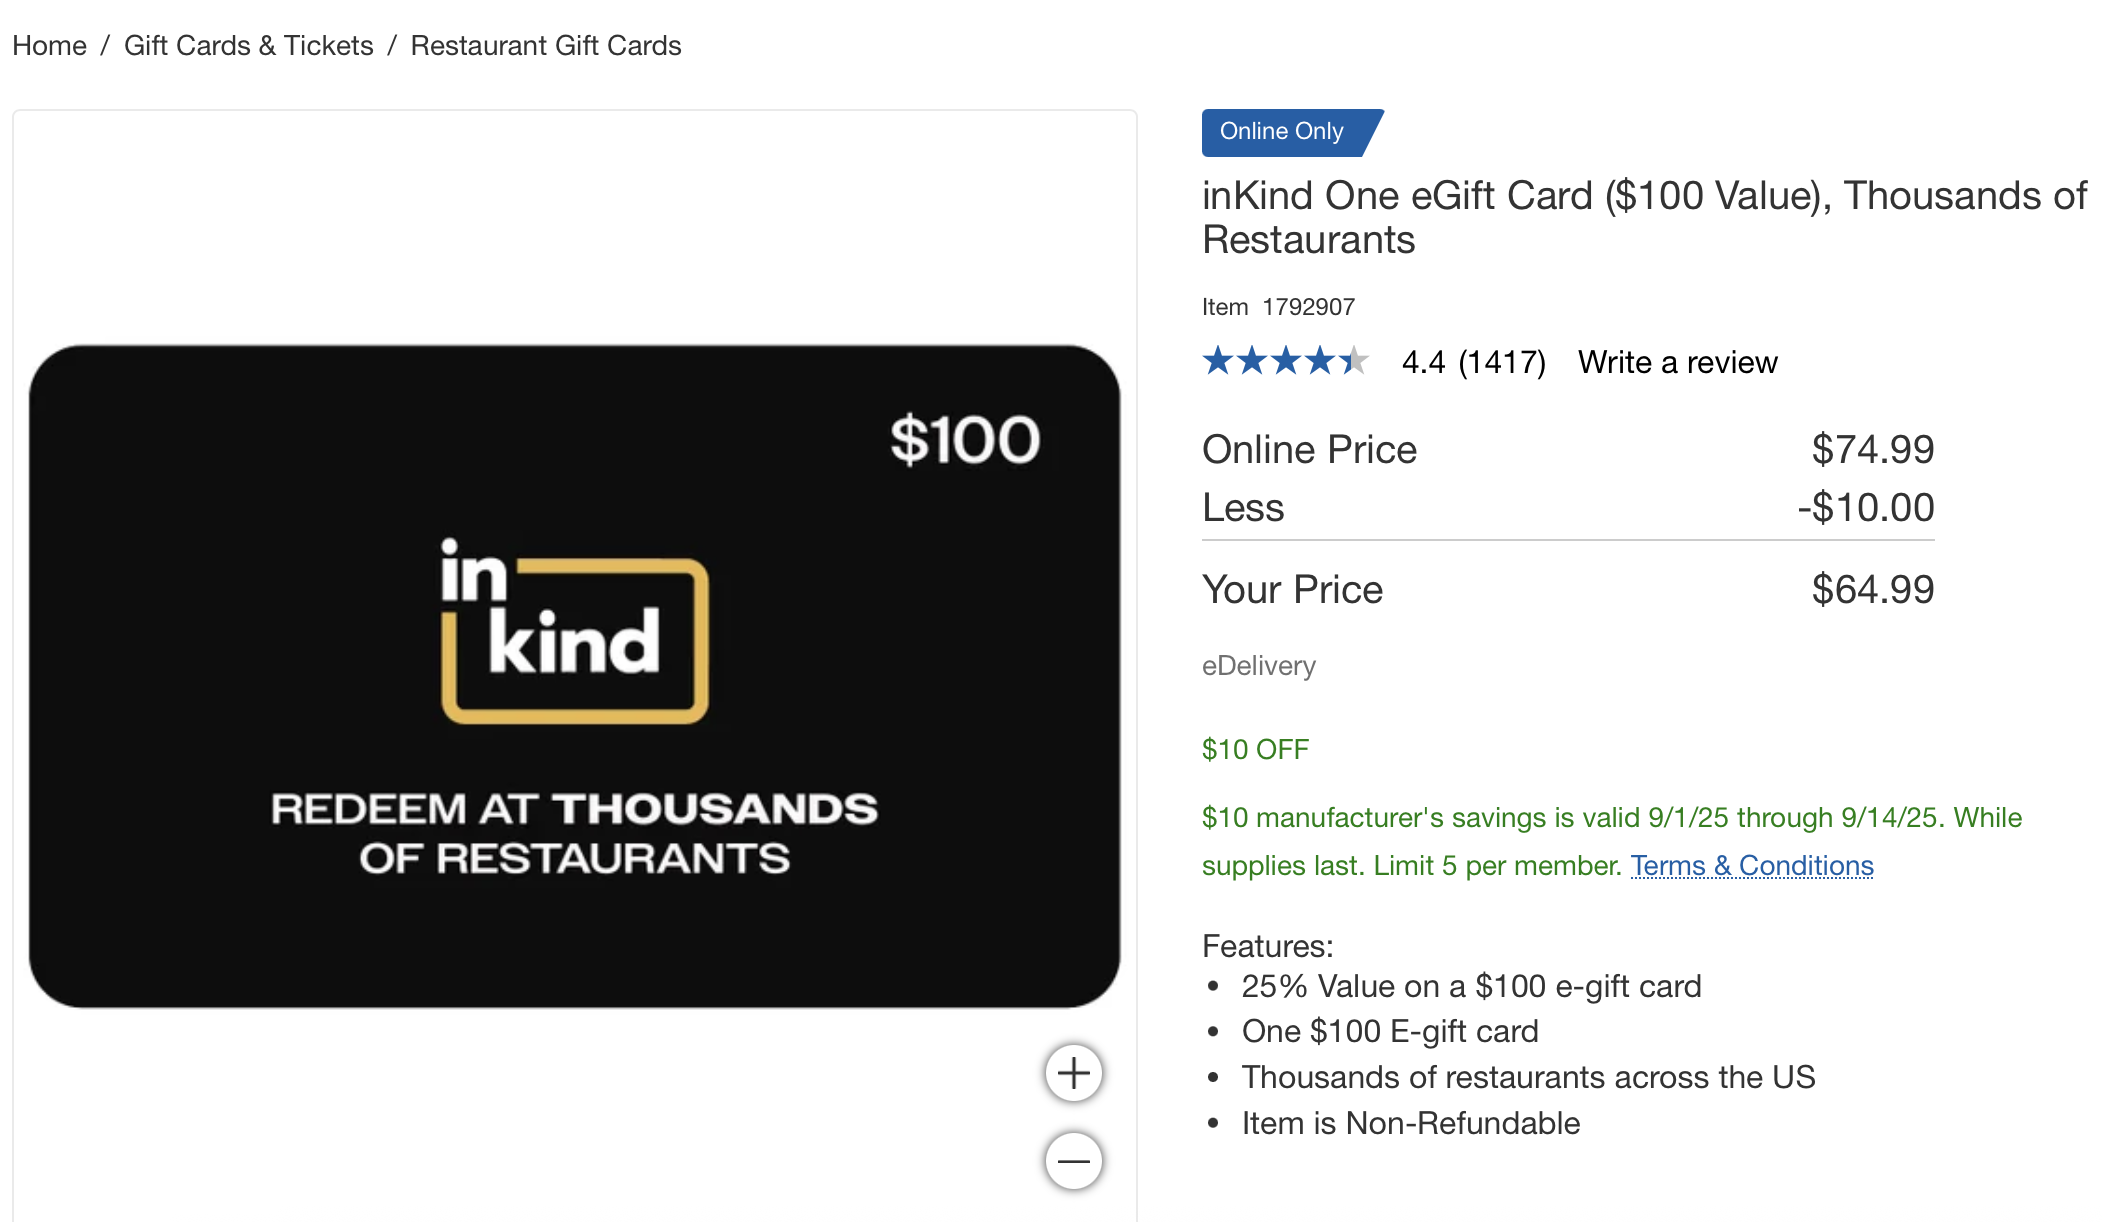
Task: Click the zoom out minus icon
Action: 1073,1161
